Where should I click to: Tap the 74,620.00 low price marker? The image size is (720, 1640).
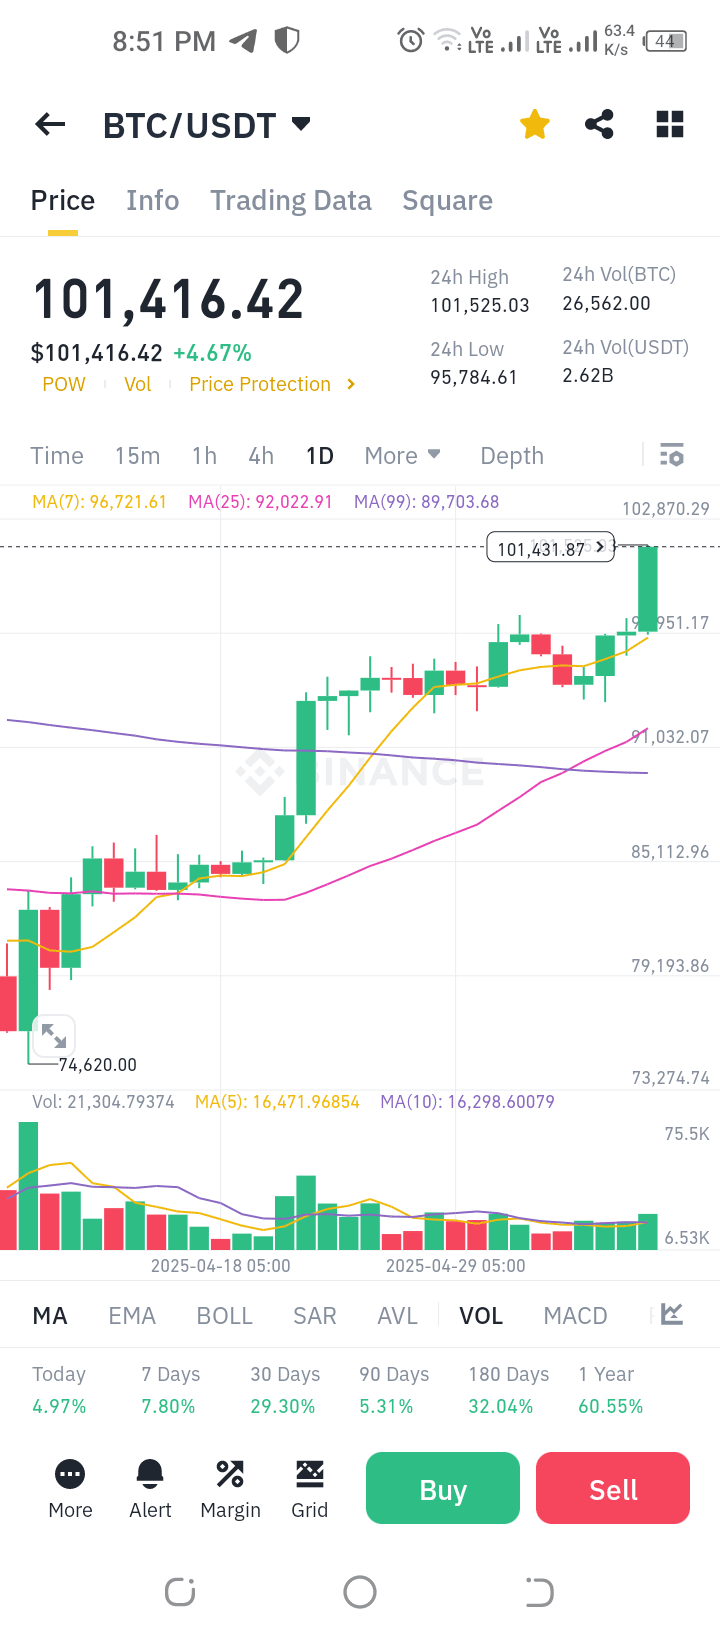pyautogui.click(x=98, y=1065)
